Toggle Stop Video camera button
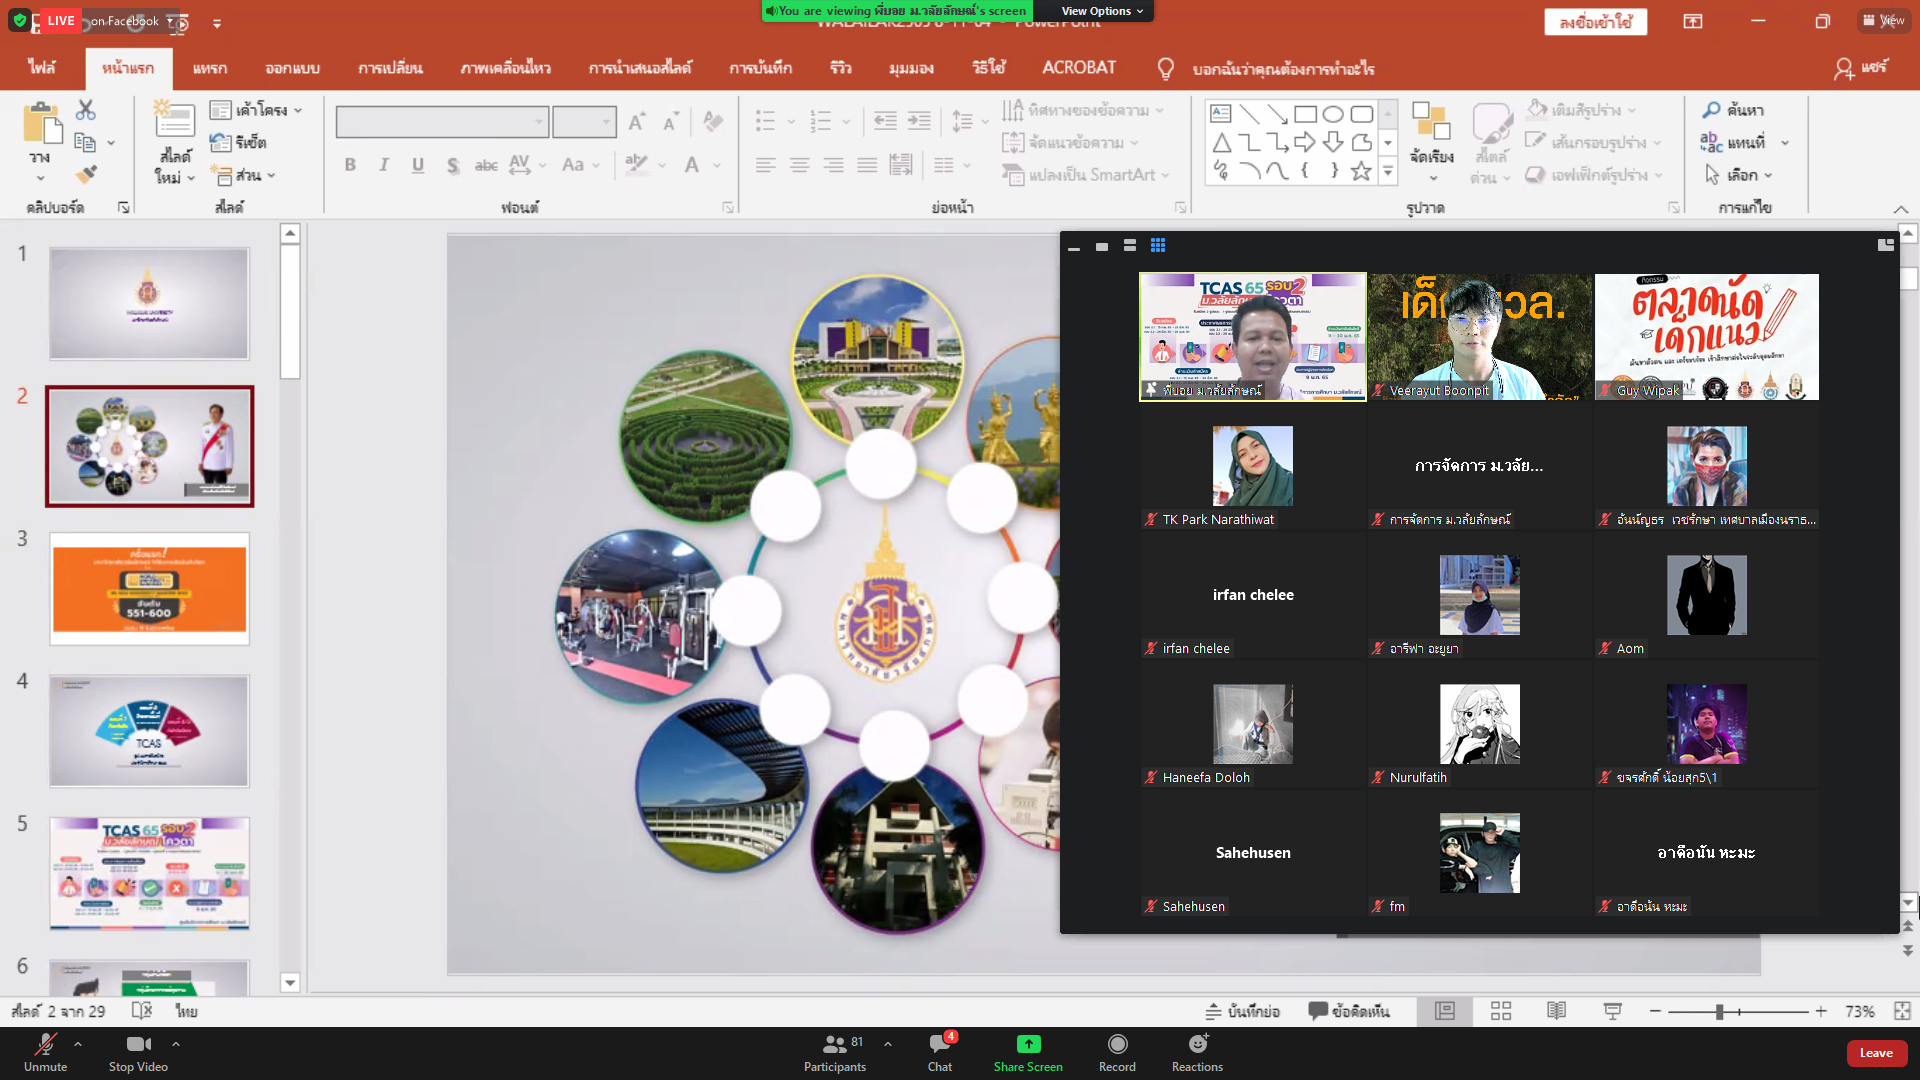The width and height of the screenshot is (1920, 1080). [x=138, y=1044]
